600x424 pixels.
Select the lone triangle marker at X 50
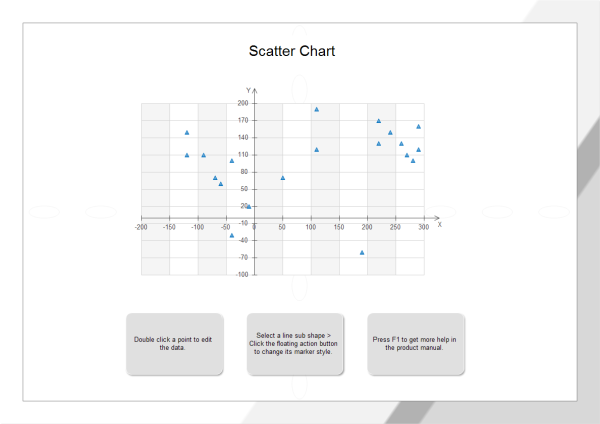(x=283, y=178)
